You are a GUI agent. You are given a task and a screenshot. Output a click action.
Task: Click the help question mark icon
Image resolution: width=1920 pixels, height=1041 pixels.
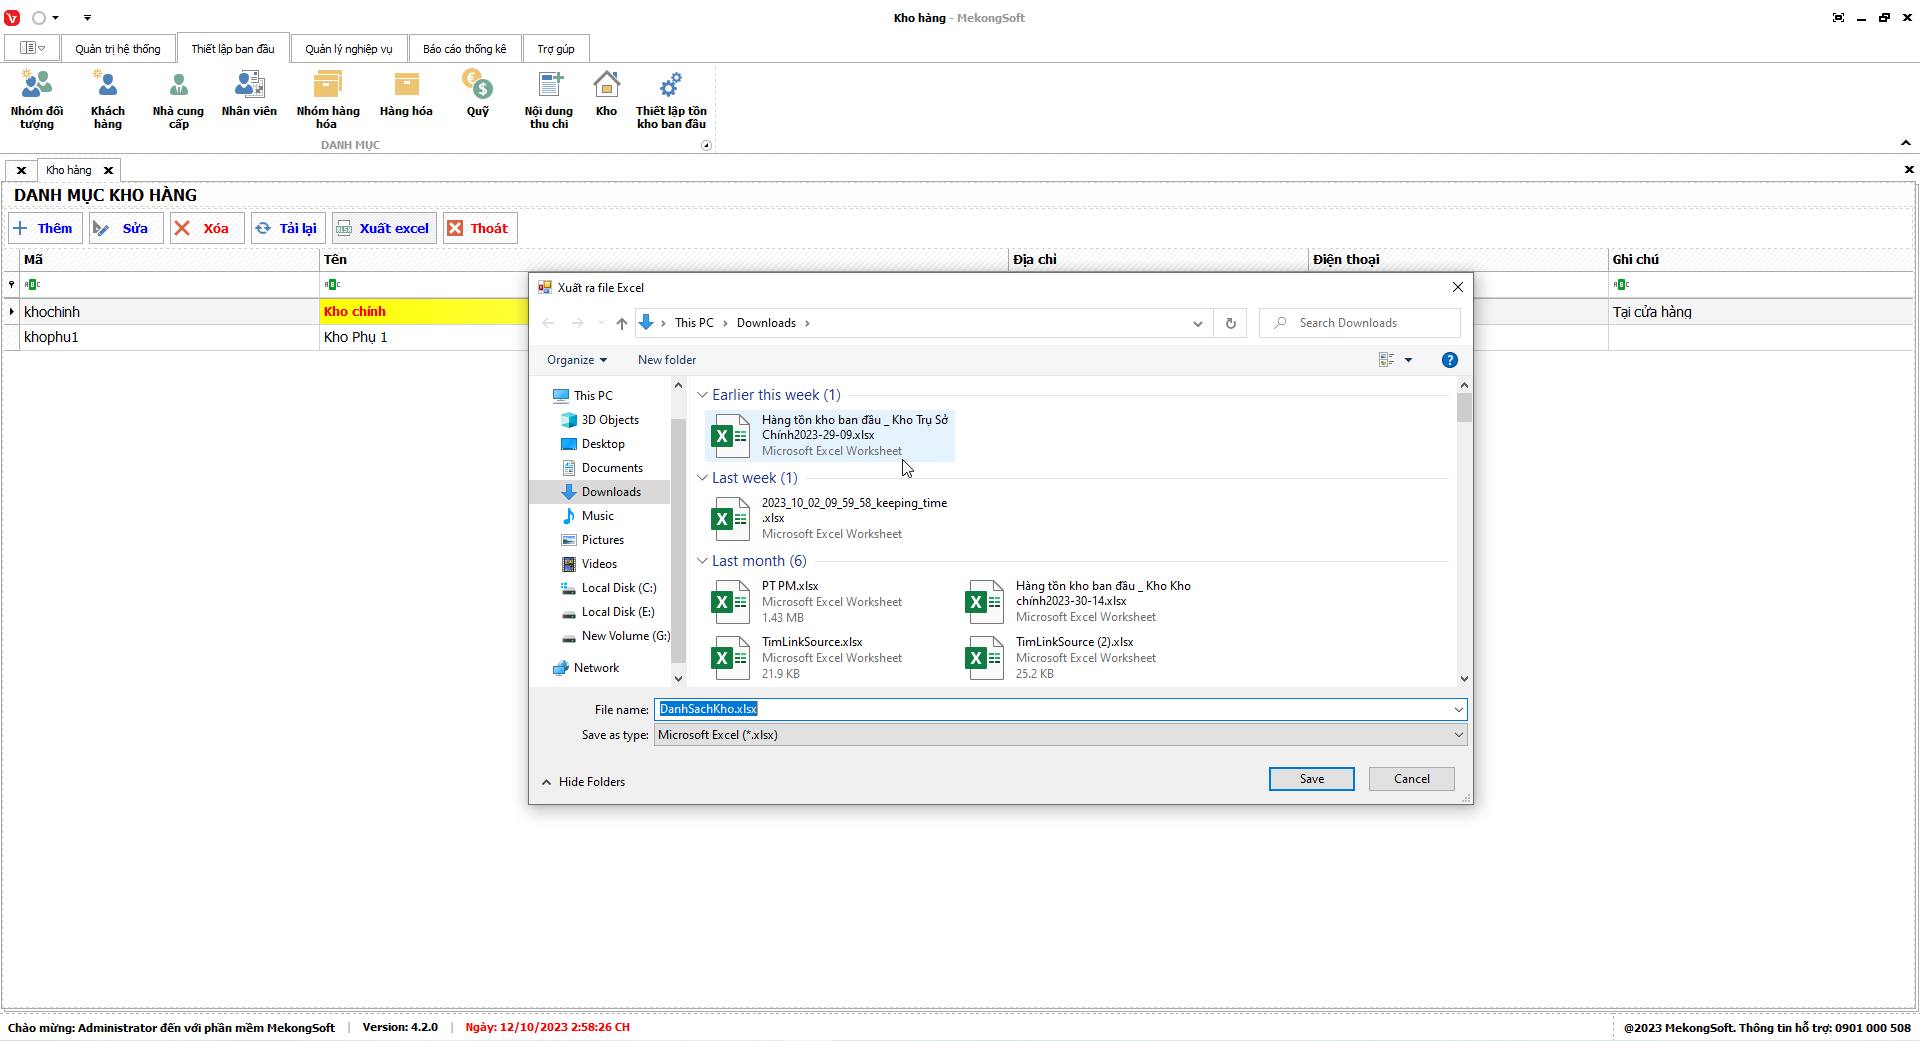pyautogui.click(x=1449, y=360)
